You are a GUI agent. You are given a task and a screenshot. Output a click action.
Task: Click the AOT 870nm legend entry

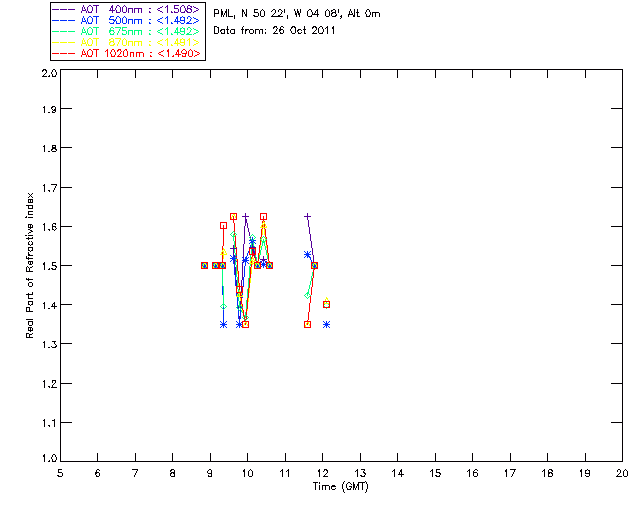tap(127, 42)
